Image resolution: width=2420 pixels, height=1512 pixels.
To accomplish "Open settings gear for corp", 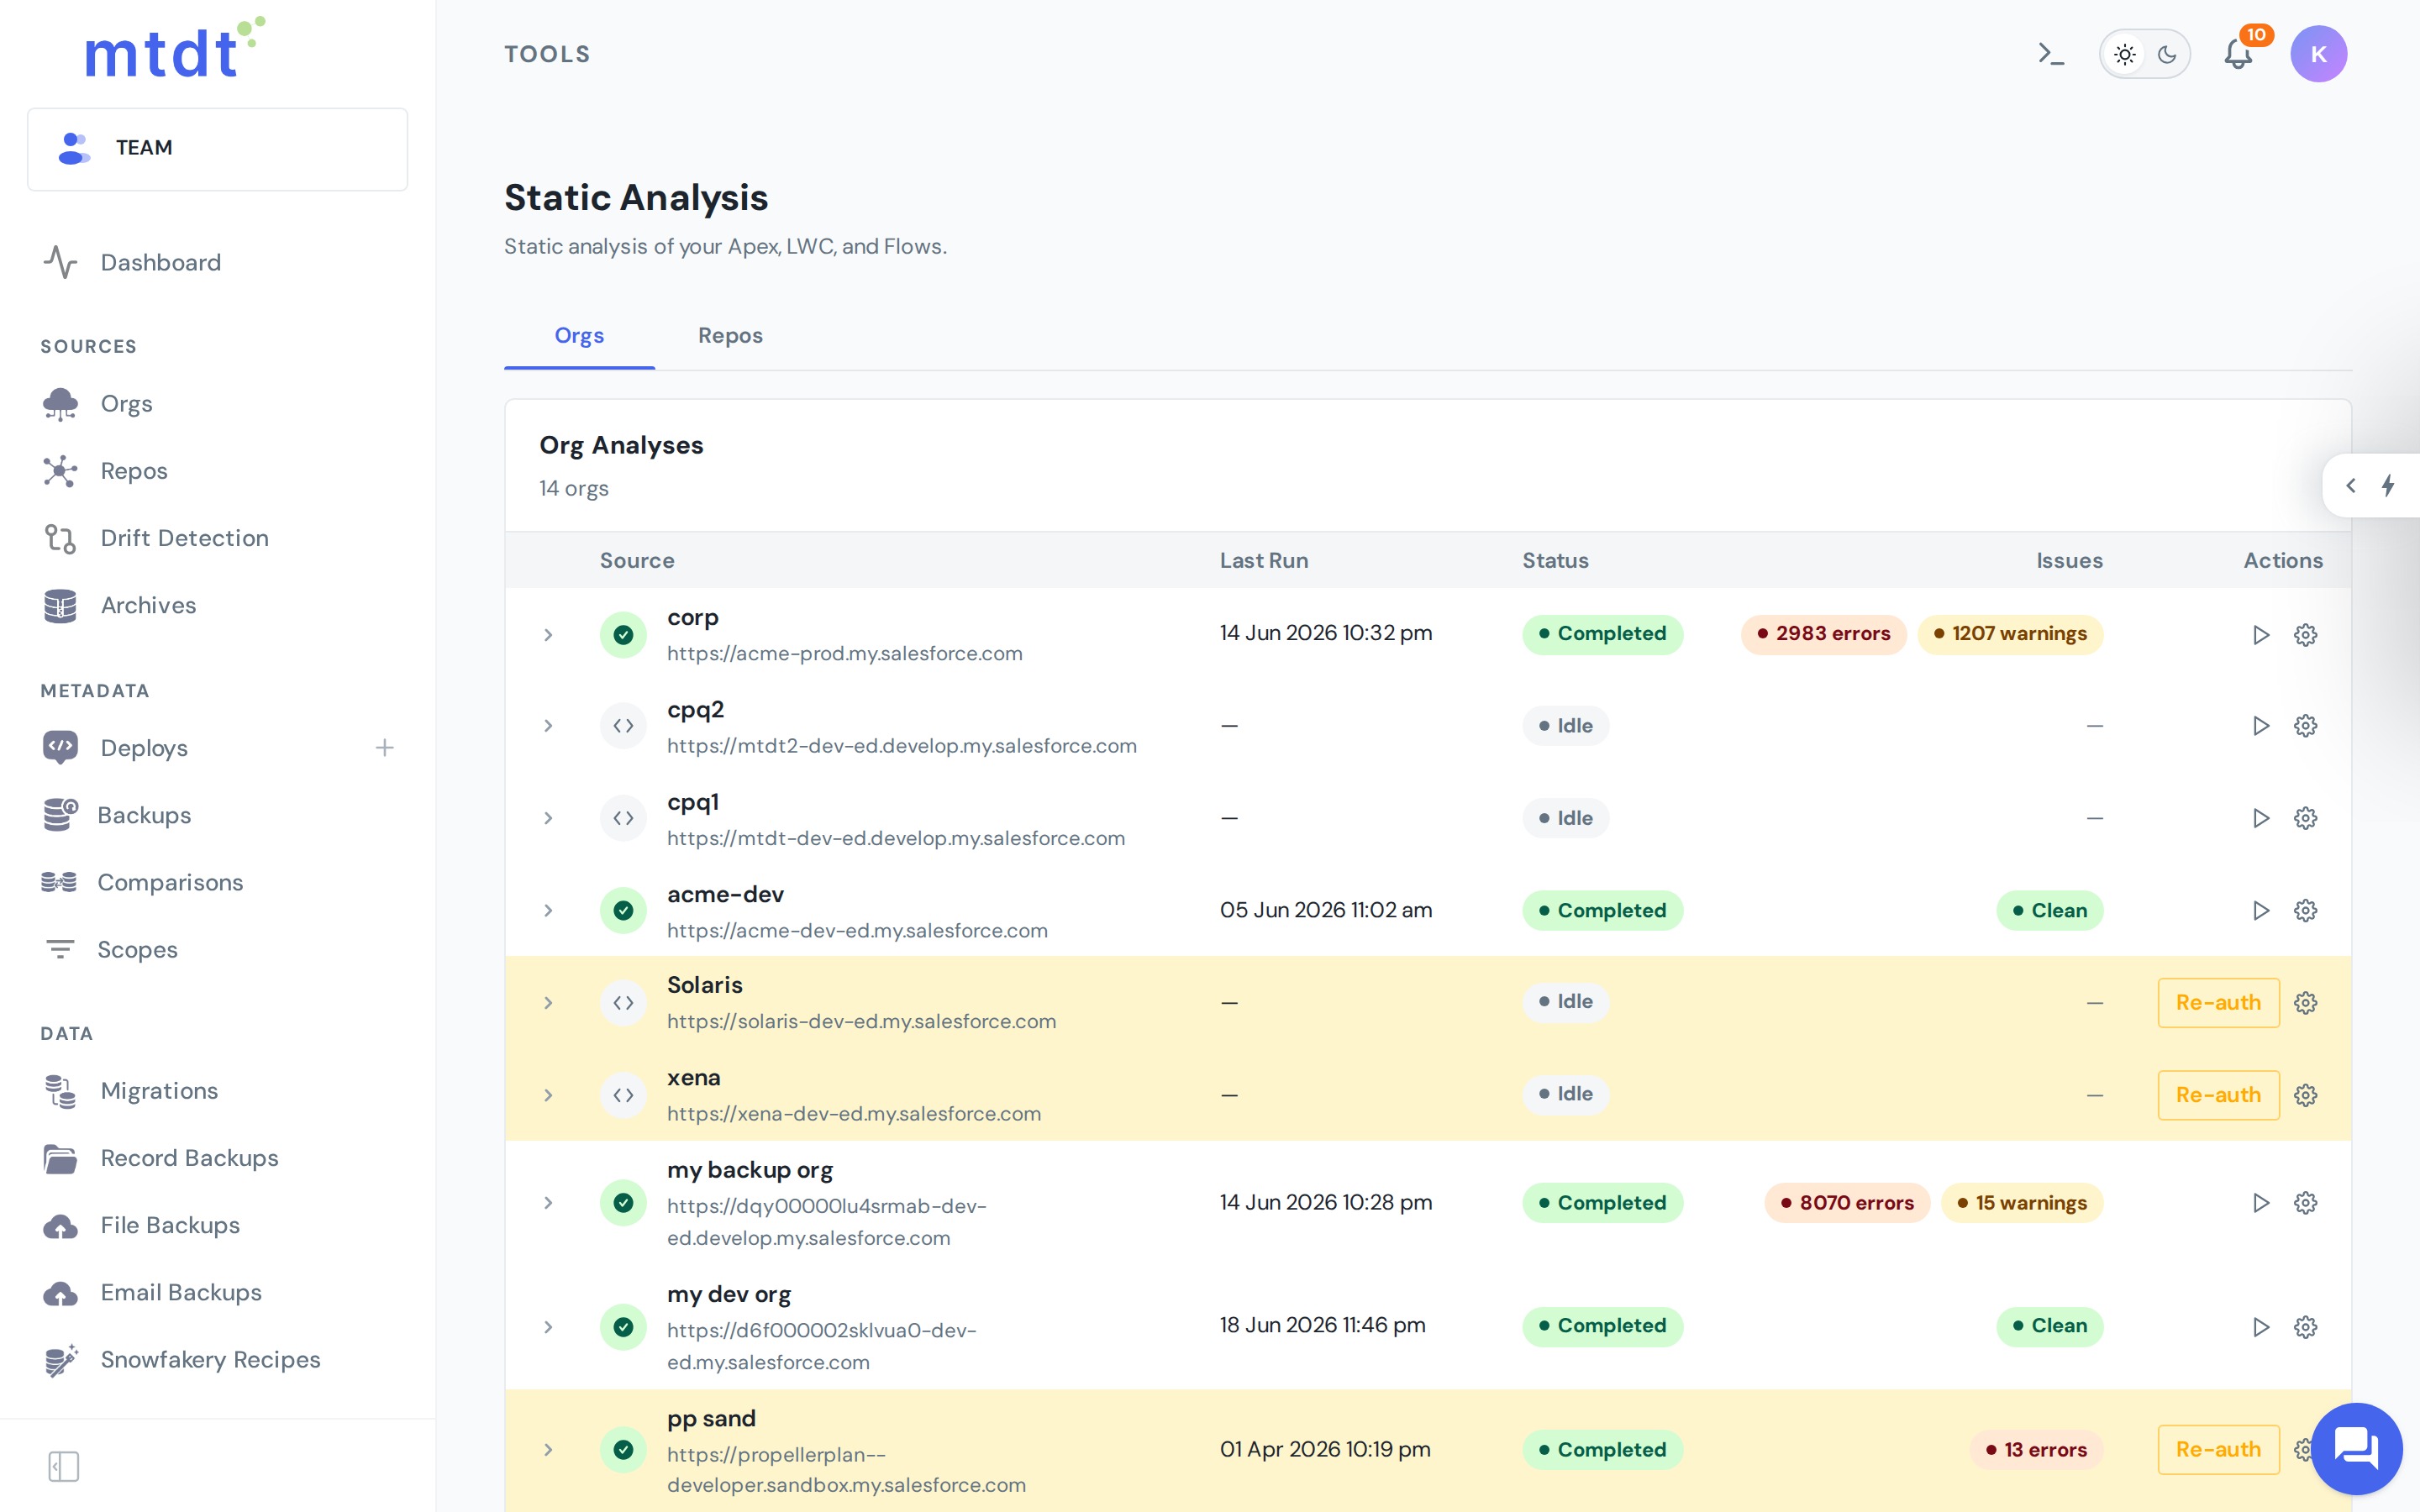I will pyautogui.click(x=2306, y=635).
